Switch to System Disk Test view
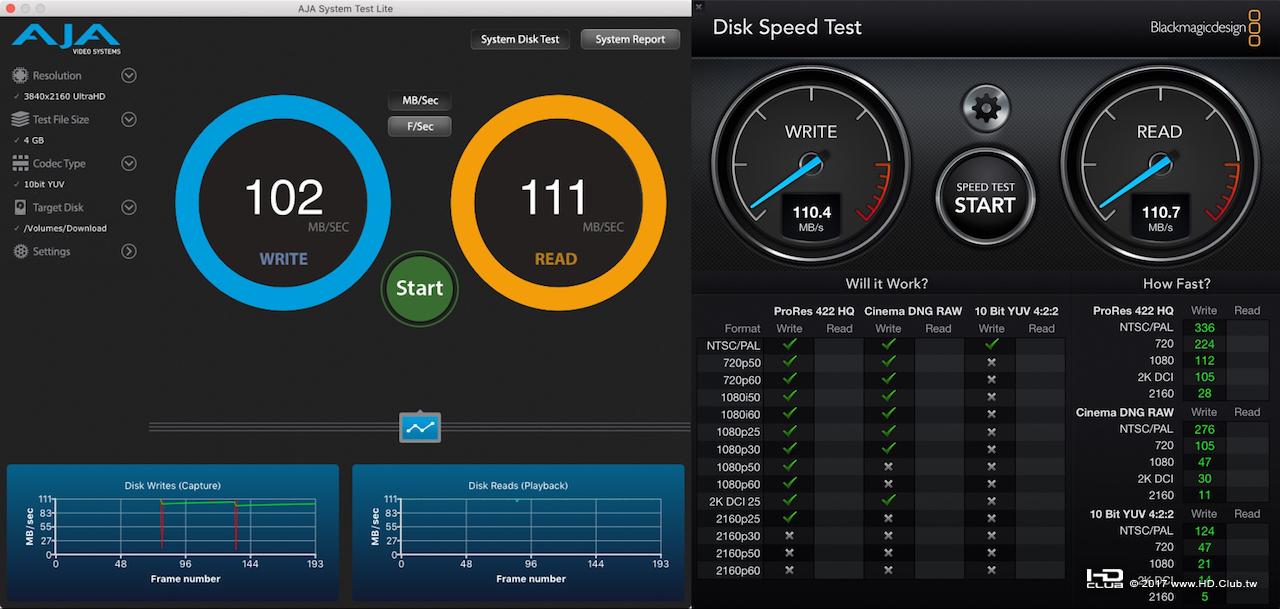Image resolution: width=1280 pixels, height=609 pixels. (x=520, y=40)
